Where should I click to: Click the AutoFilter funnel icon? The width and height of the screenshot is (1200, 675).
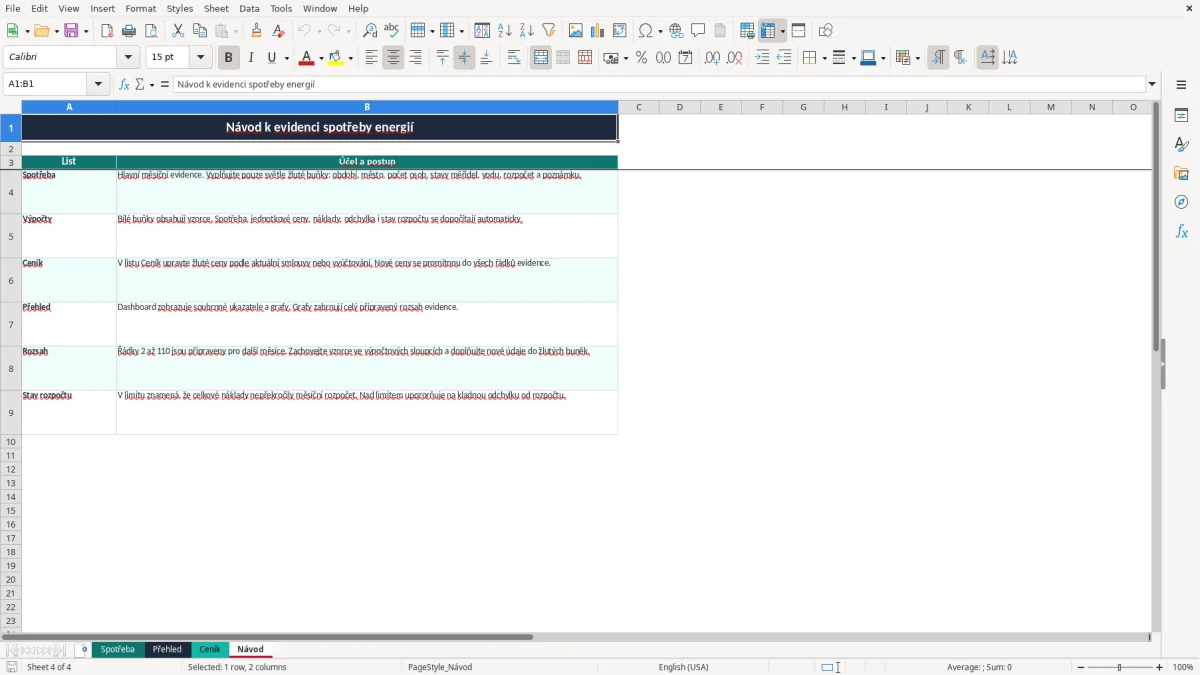[x=549, y=31]
